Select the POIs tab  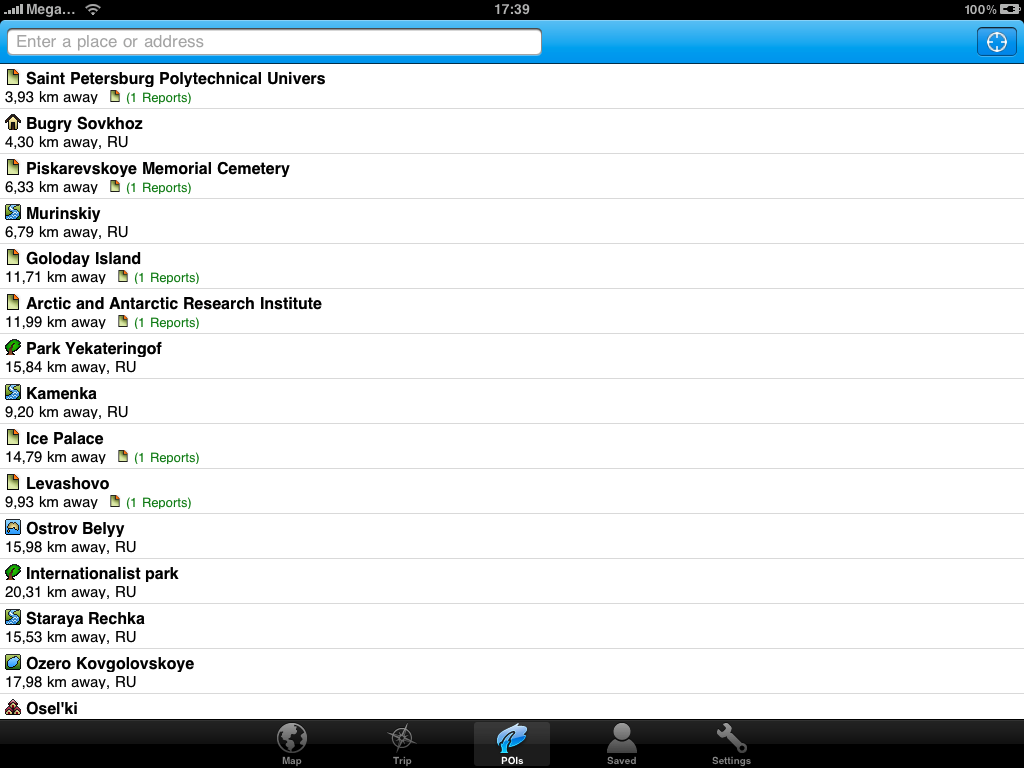click(512, 744)
